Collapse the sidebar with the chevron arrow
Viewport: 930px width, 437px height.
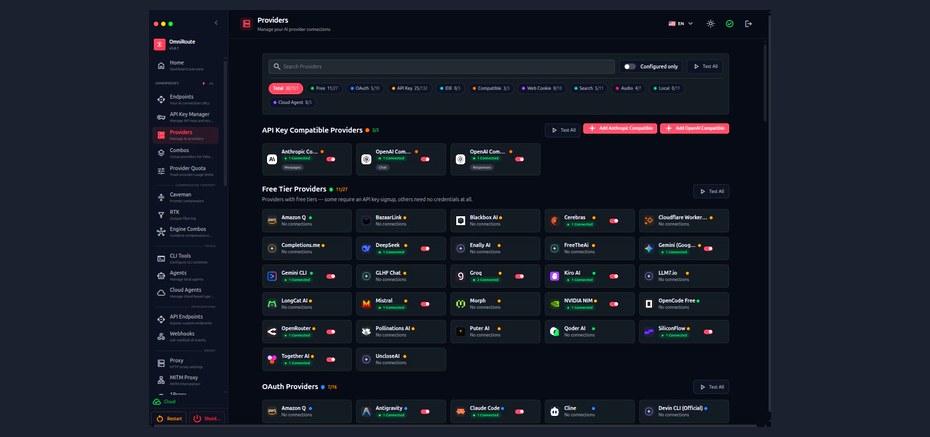pos(216,23)
